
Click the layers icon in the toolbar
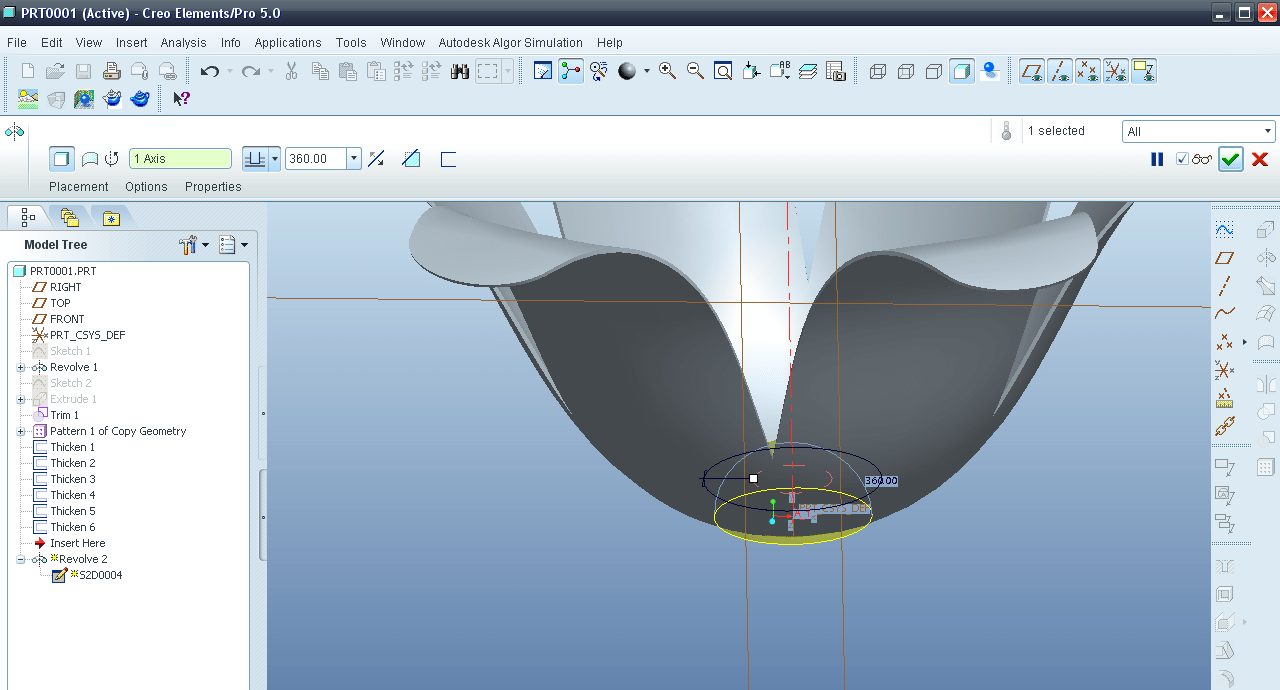808,71
